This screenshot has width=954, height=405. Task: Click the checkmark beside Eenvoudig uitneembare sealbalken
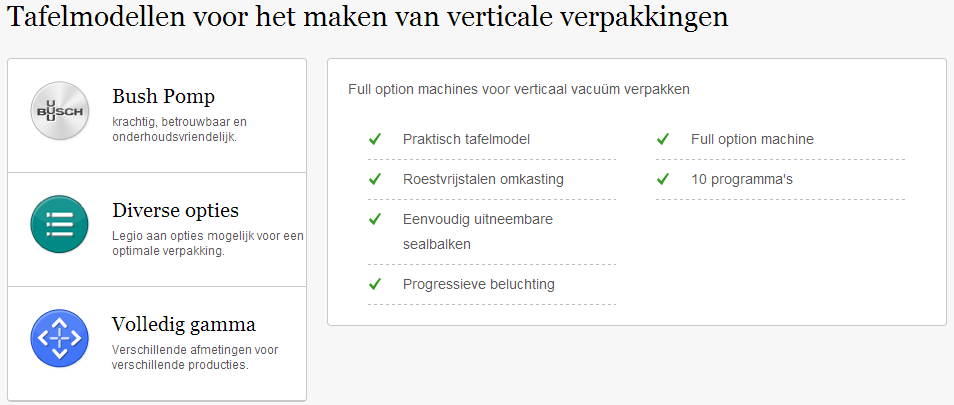coord(375,219)
